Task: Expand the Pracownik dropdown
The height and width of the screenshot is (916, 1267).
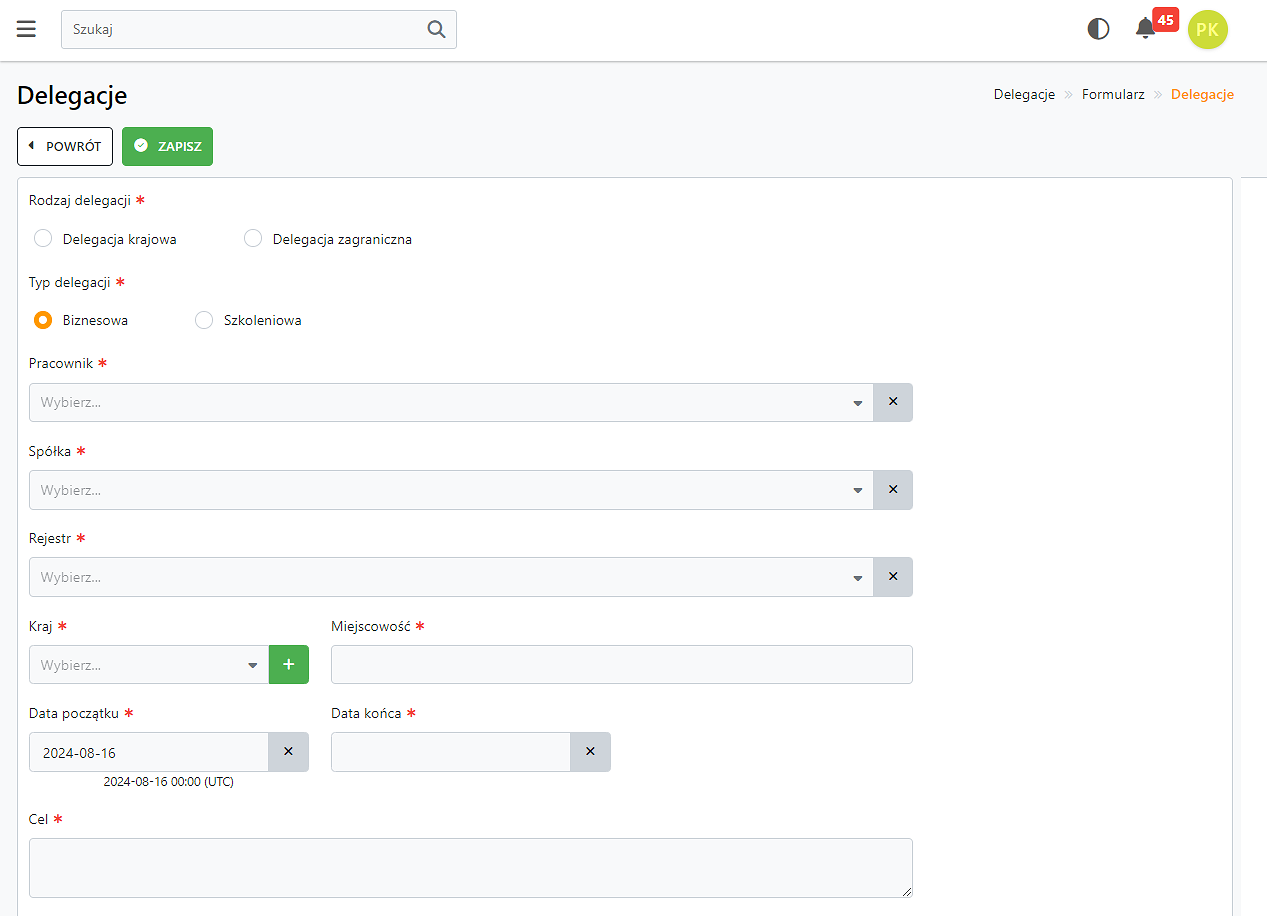Action: 450,403
